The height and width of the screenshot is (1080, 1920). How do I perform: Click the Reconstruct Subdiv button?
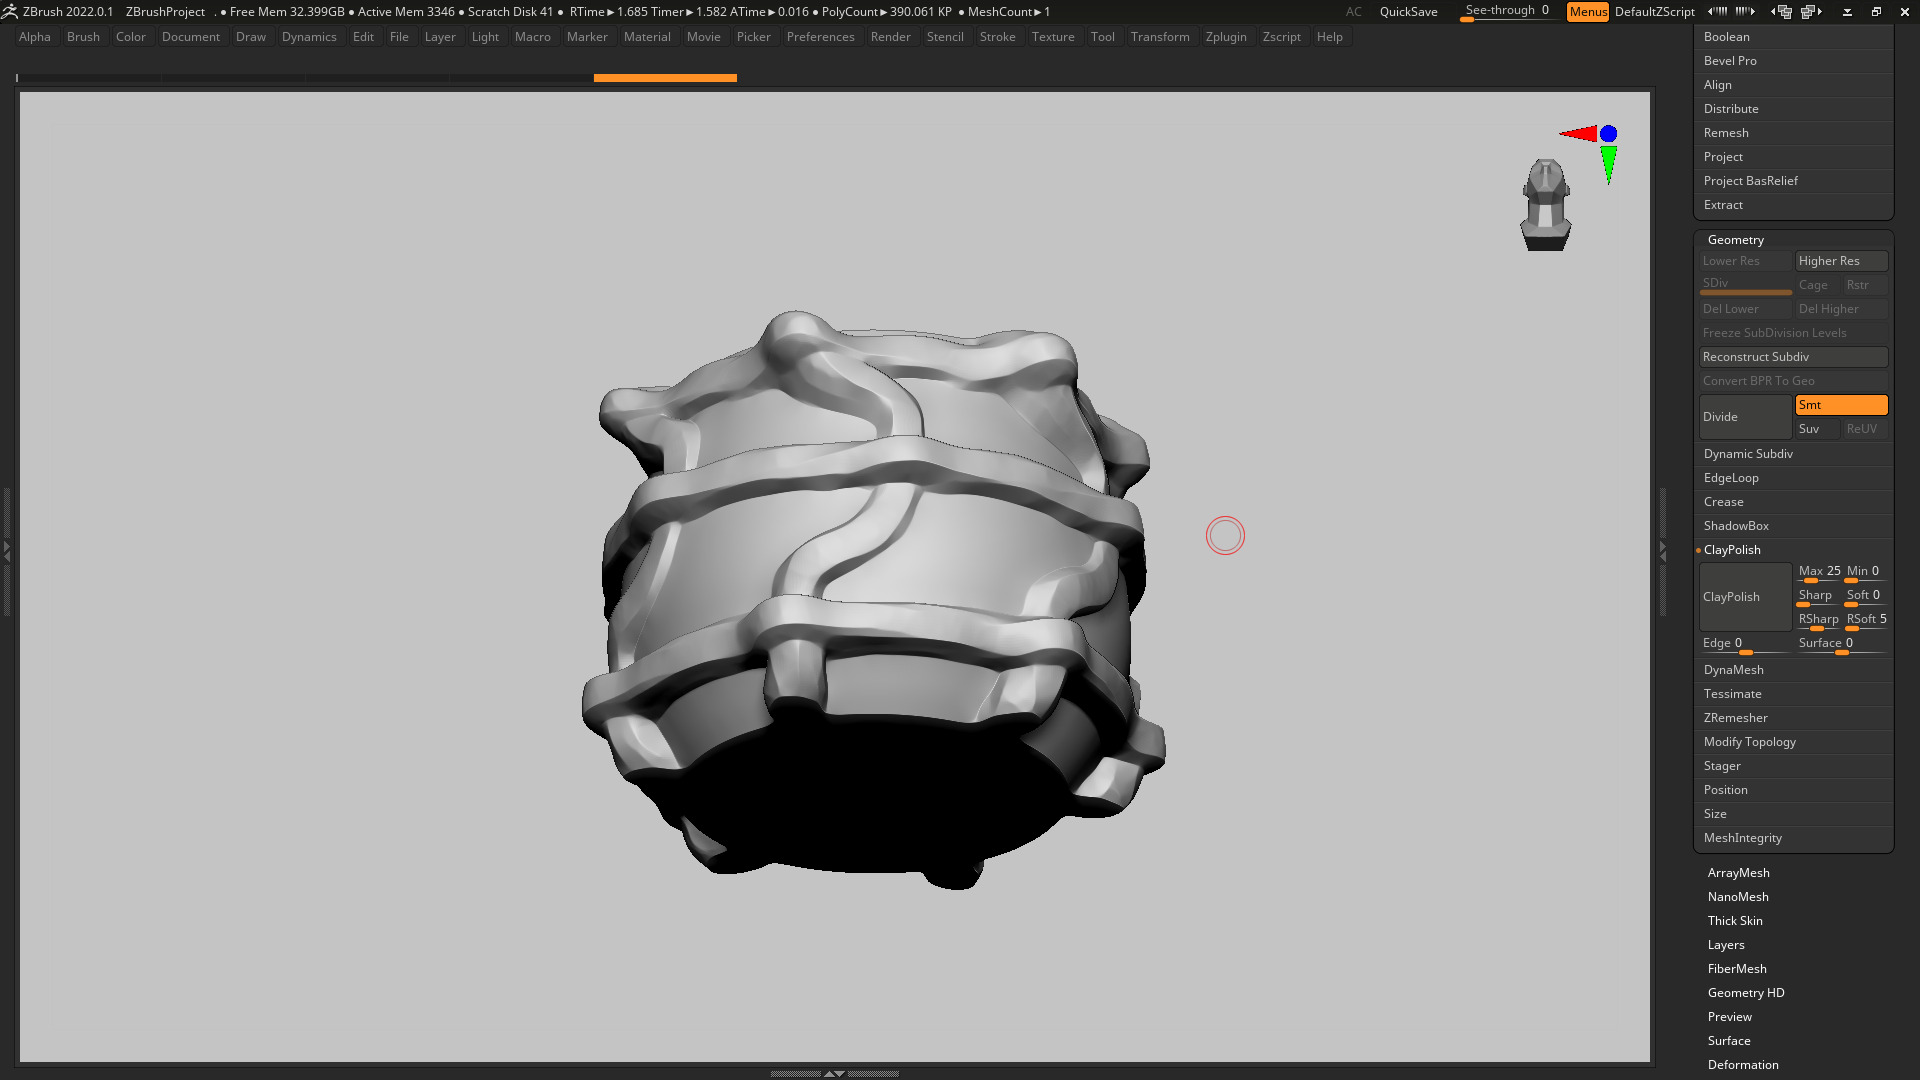1793,357
